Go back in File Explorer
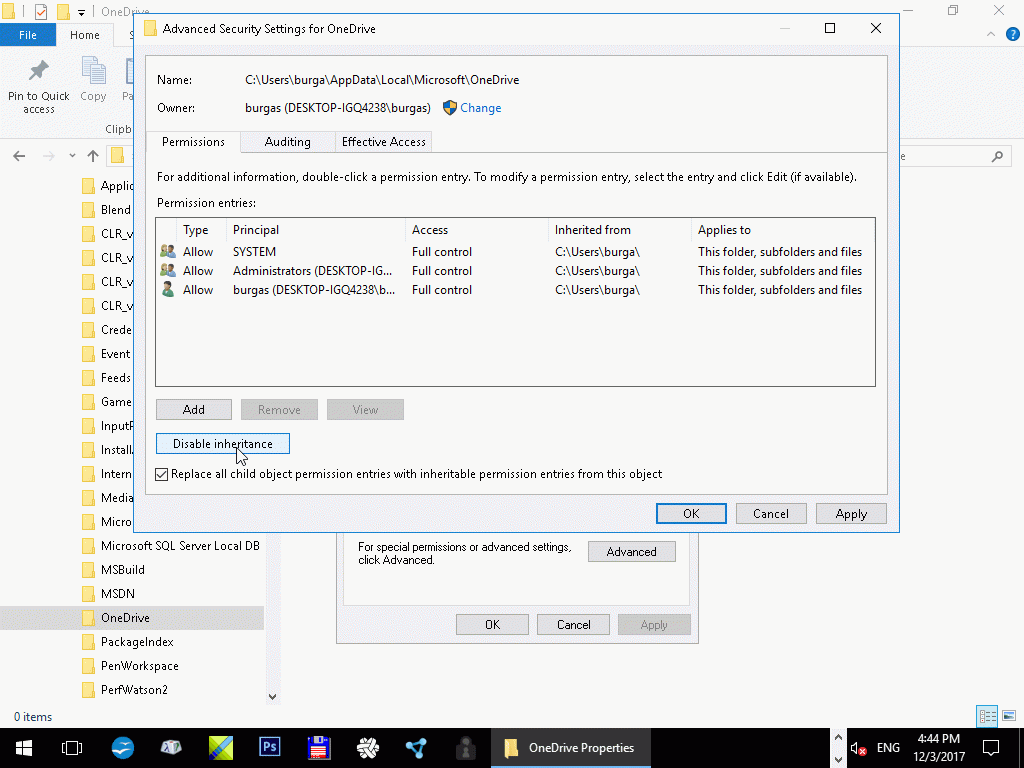 point(19,156)
